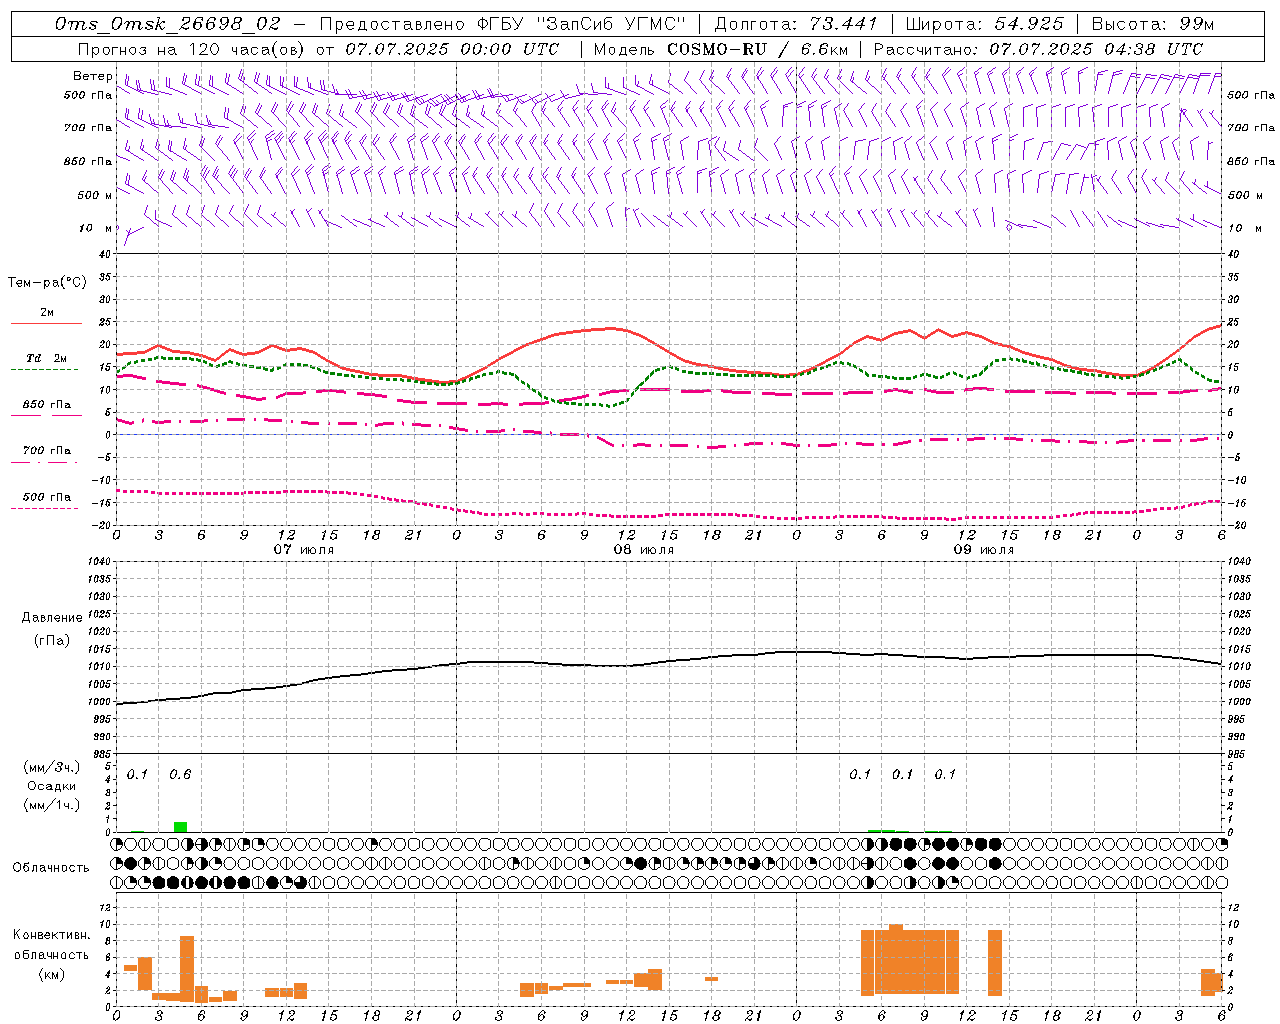Click the 500 гПа temperature legend entry
The width and height of the screenshot is (1280, 1024).
point(47,497)
